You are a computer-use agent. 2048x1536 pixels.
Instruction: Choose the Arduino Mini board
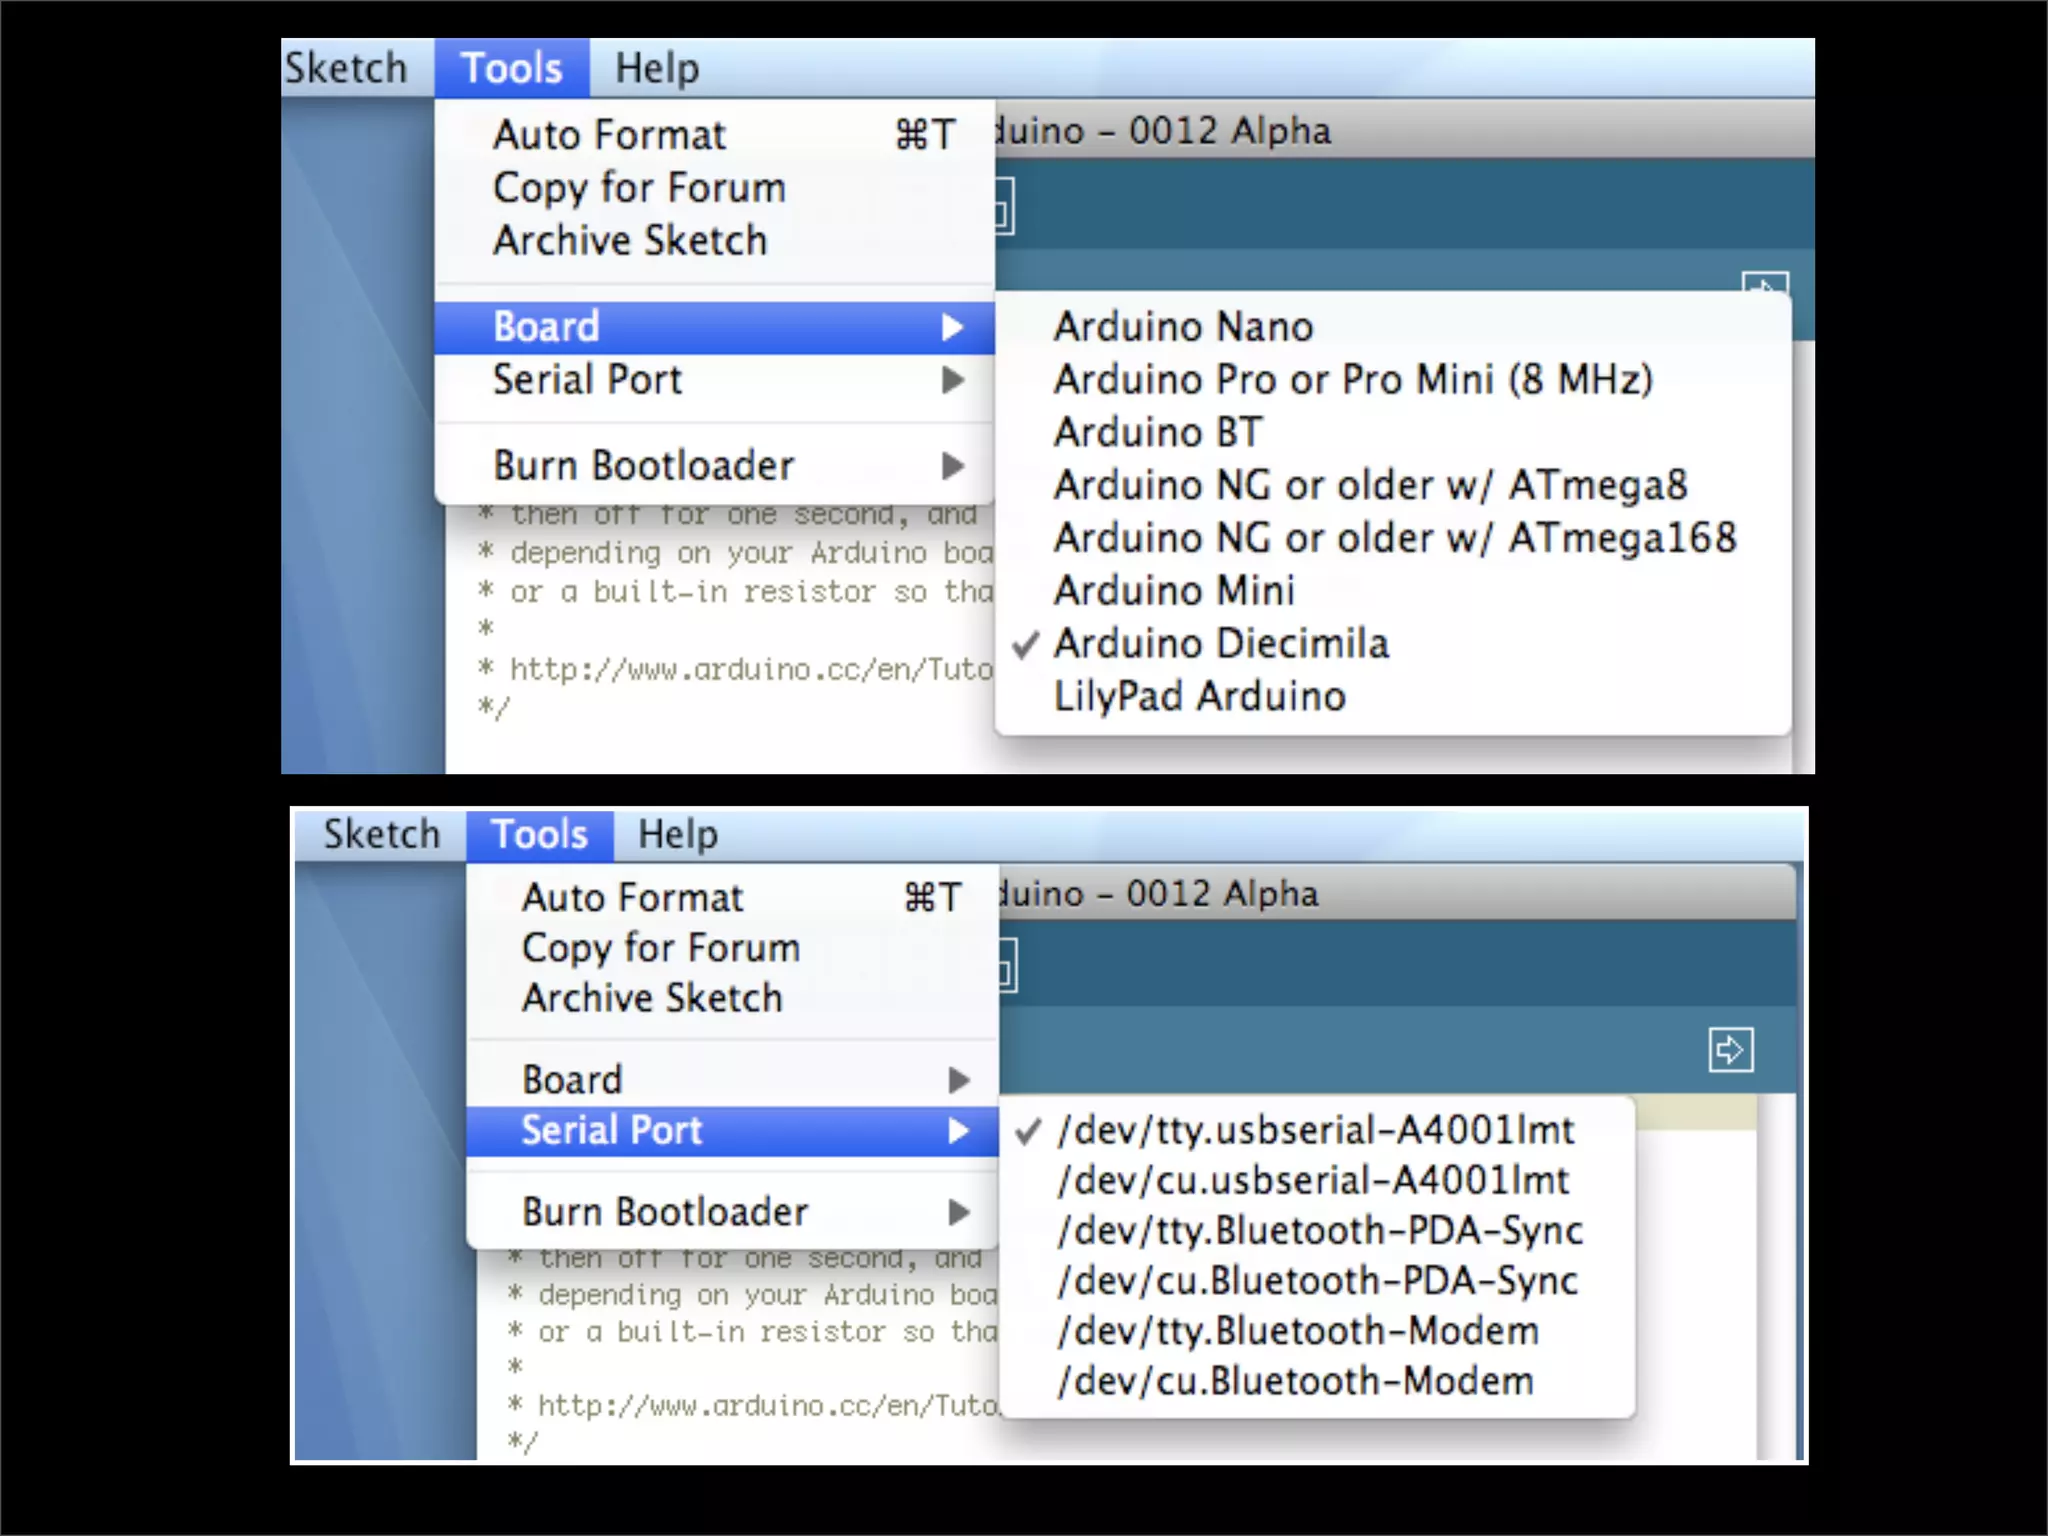click(x=1174, y=591)
